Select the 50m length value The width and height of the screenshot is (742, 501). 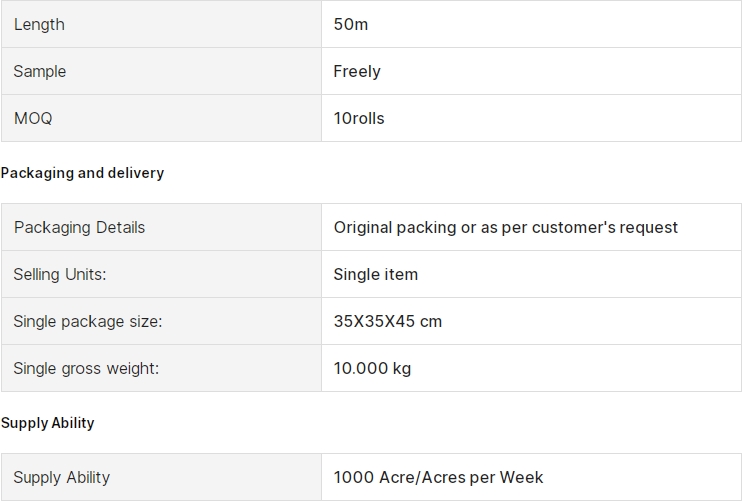[x=351, y=24]
